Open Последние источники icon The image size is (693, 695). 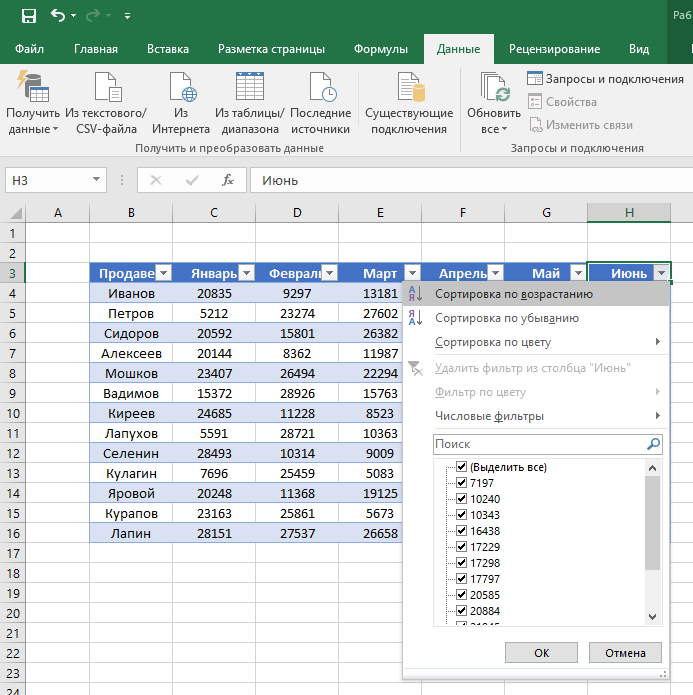point(322,87)
